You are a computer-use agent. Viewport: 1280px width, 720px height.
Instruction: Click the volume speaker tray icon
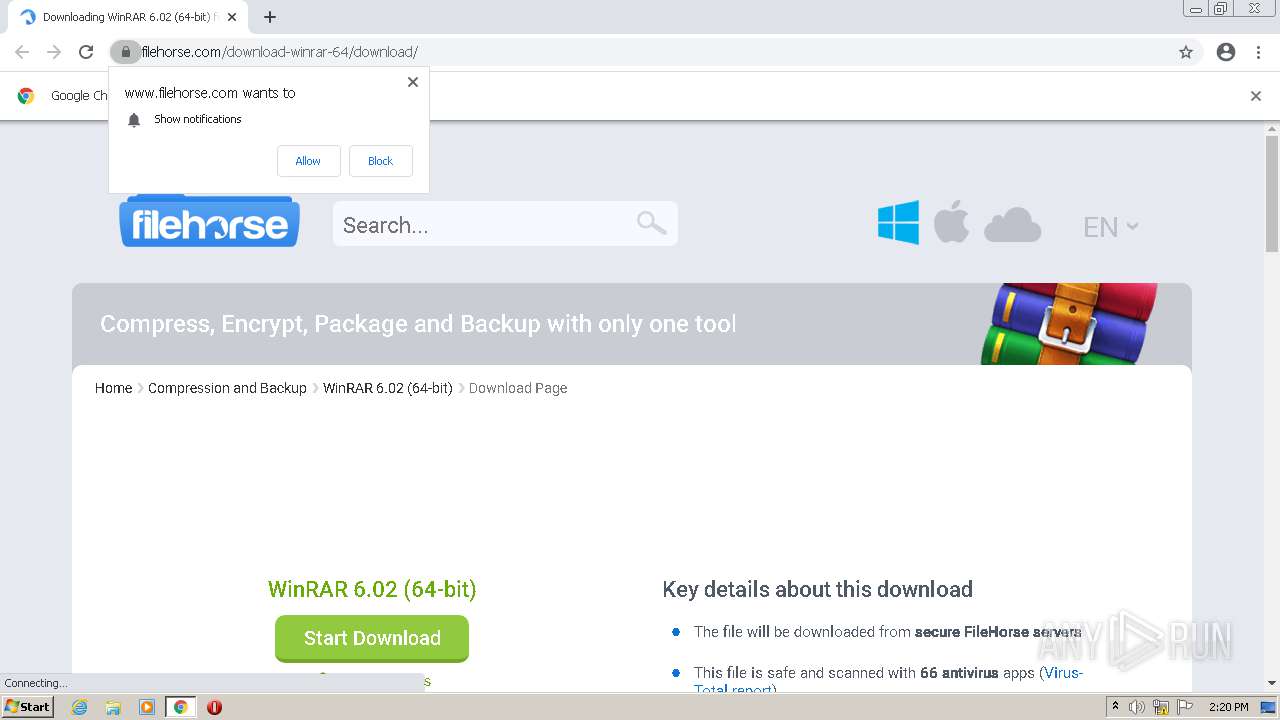pyautogui.click(x=1137, y=707)
